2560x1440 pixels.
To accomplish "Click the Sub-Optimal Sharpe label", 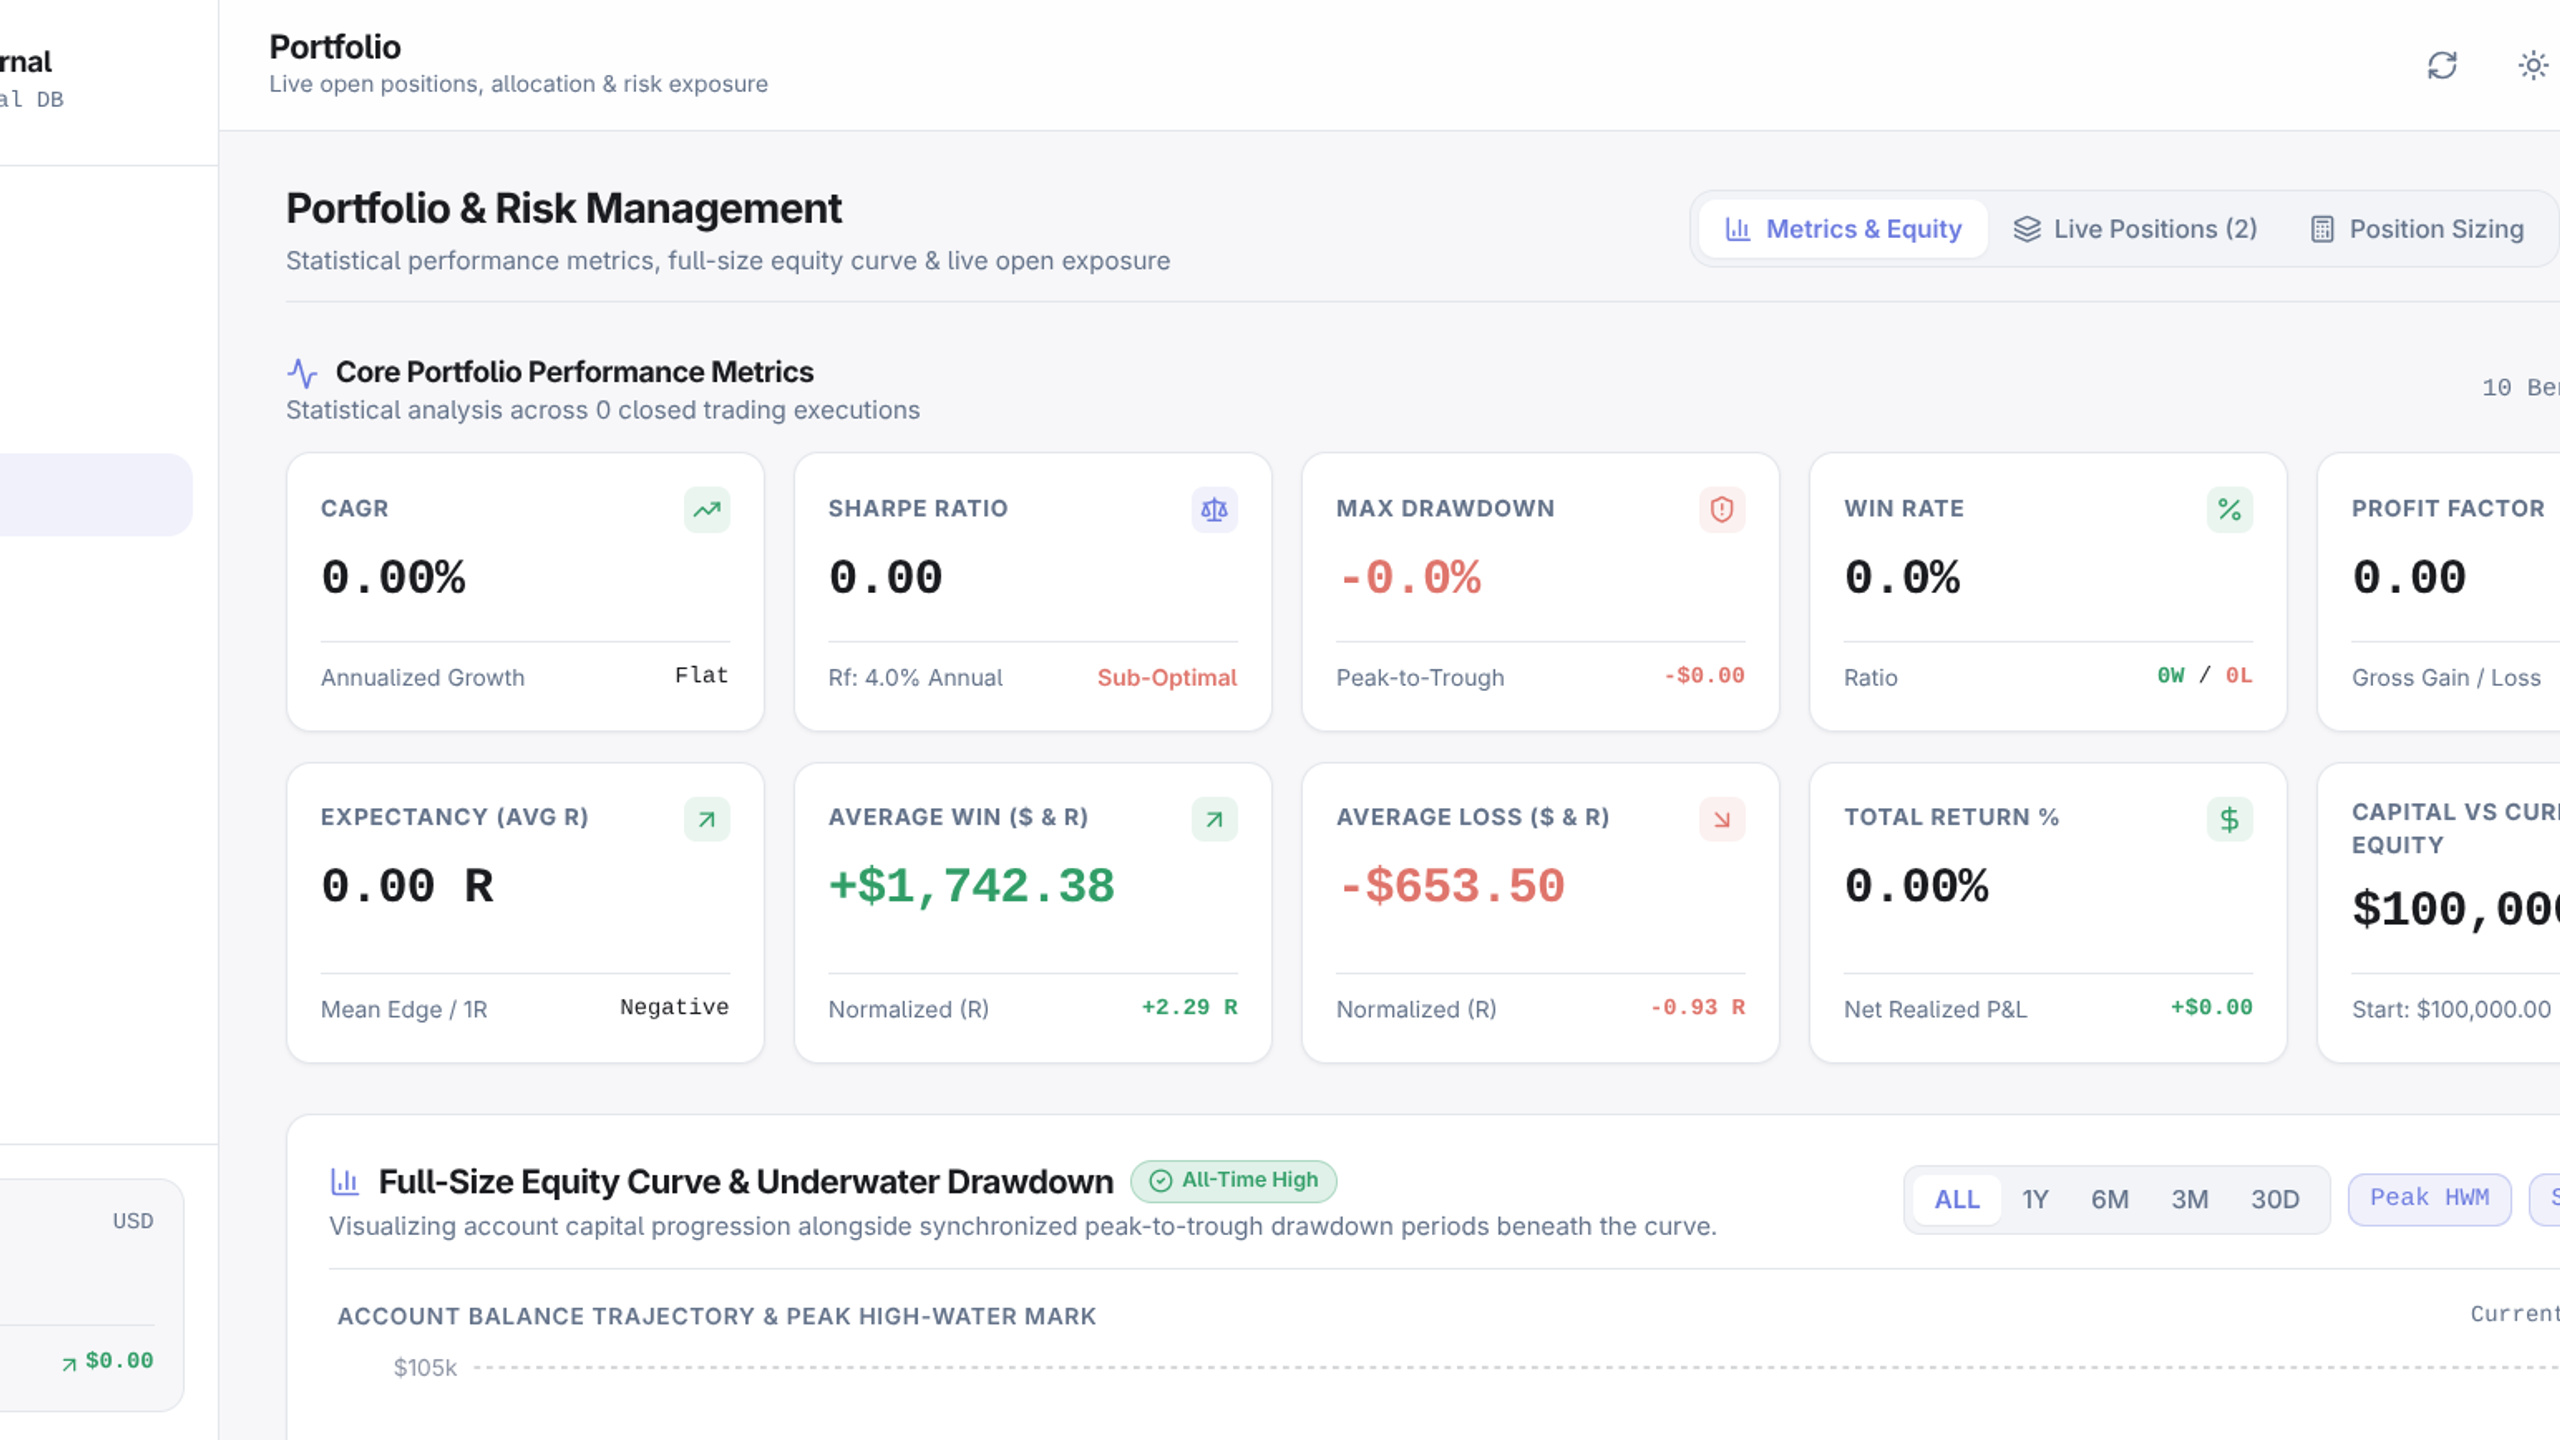I will click(x=1167, y=677).
